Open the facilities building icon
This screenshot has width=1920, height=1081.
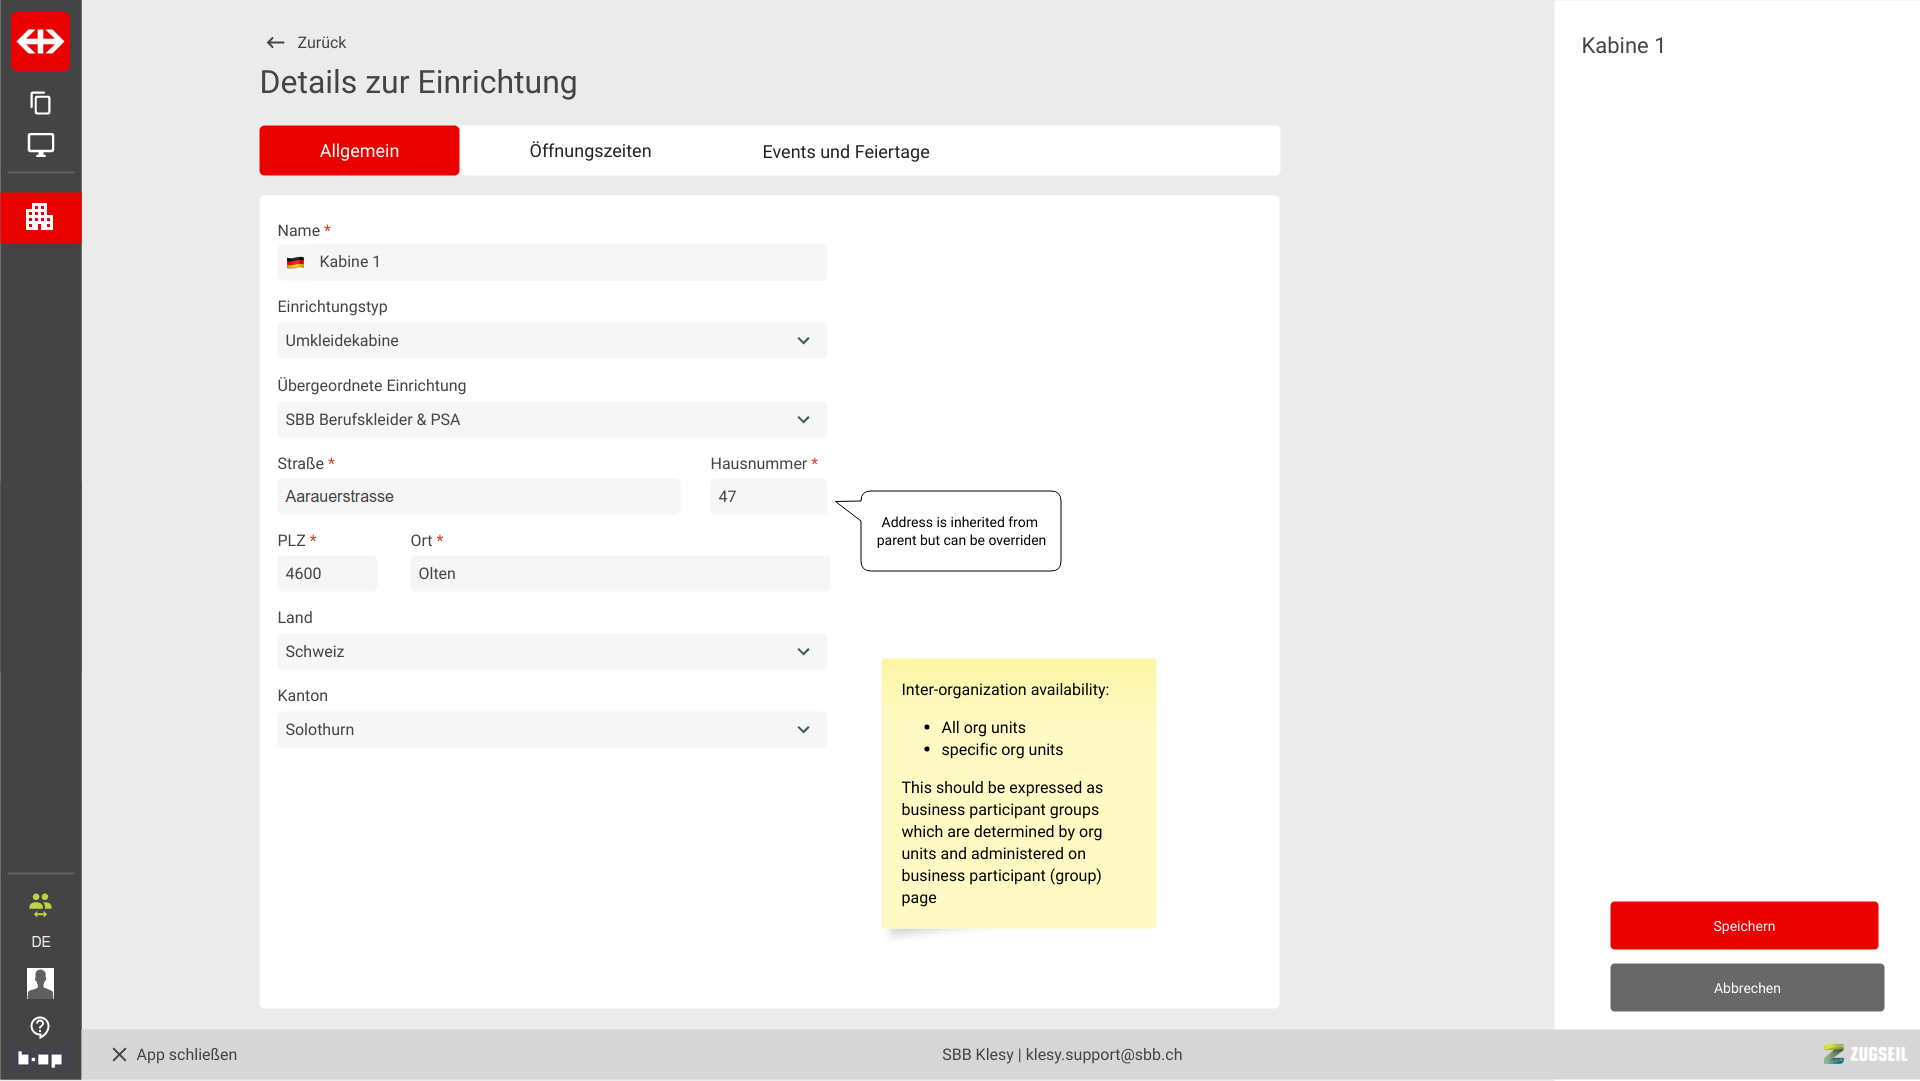pyautogui.click(x=40, y=217)
